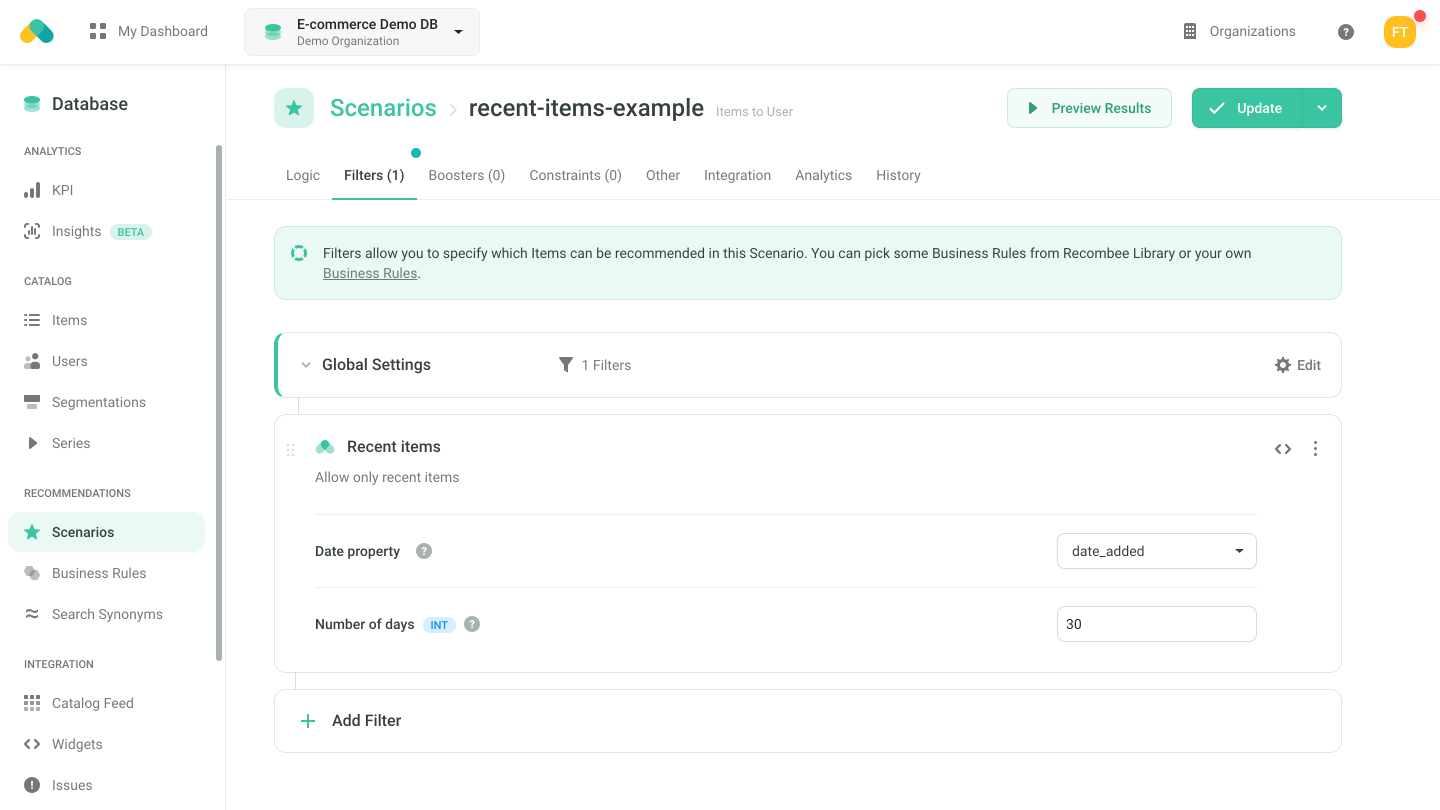This screenshot has width=1440, height=810.
Task: Open the three-dot menu for Recent items
Action: pyautogui.click(x=1315, y=449)
